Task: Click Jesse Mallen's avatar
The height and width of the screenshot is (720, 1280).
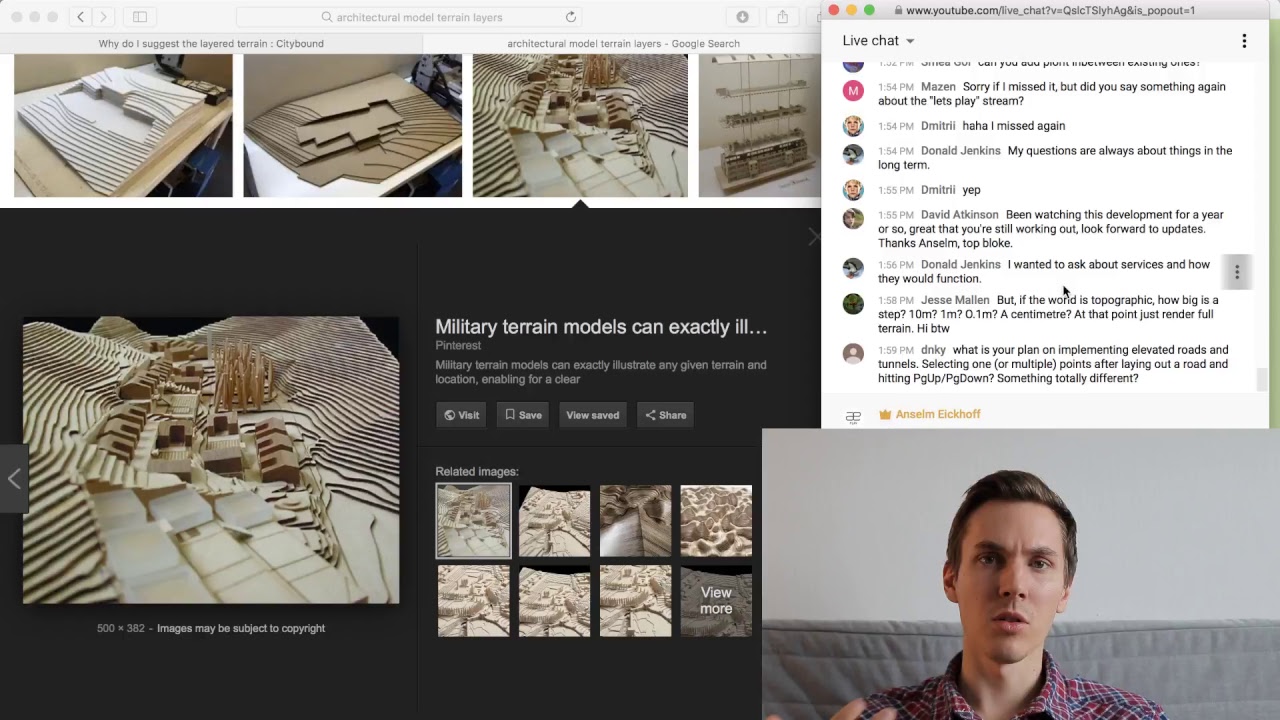Action: (x=853, y=304)
